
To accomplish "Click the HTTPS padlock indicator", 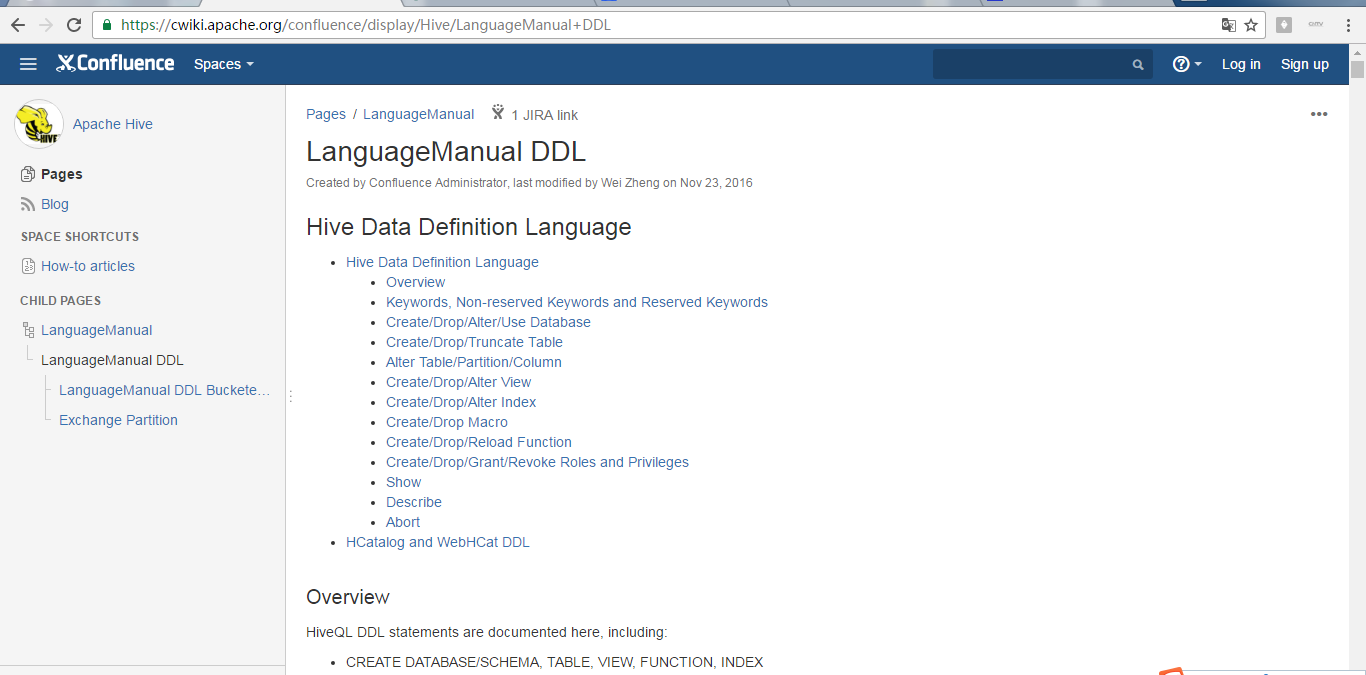I will pos(106,25).
